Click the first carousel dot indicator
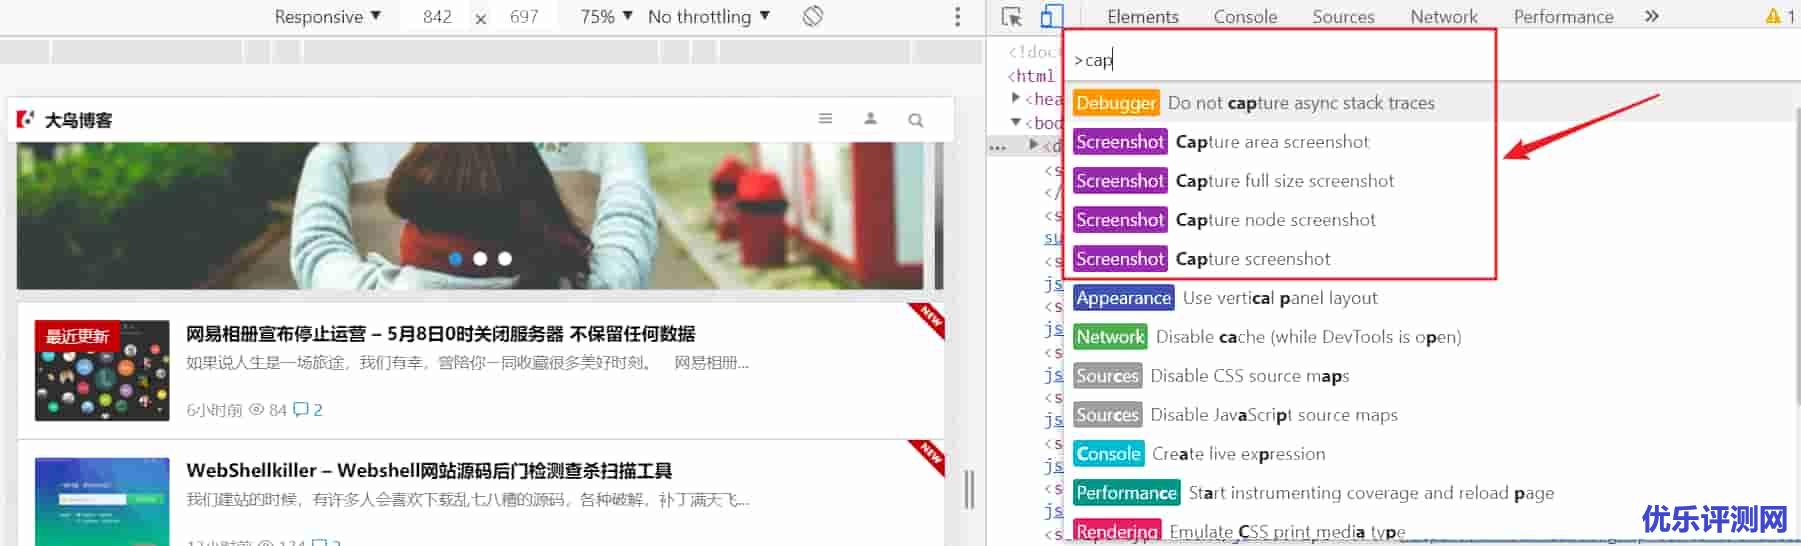The image size is (1801, 546). [455, 259]
